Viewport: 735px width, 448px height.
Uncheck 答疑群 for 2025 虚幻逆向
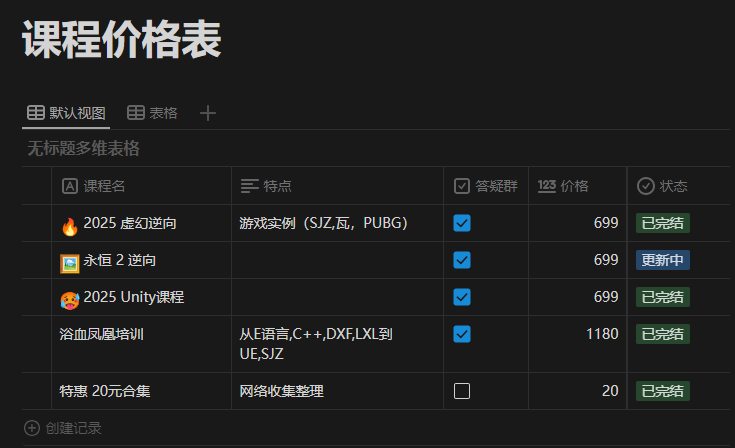462,223
